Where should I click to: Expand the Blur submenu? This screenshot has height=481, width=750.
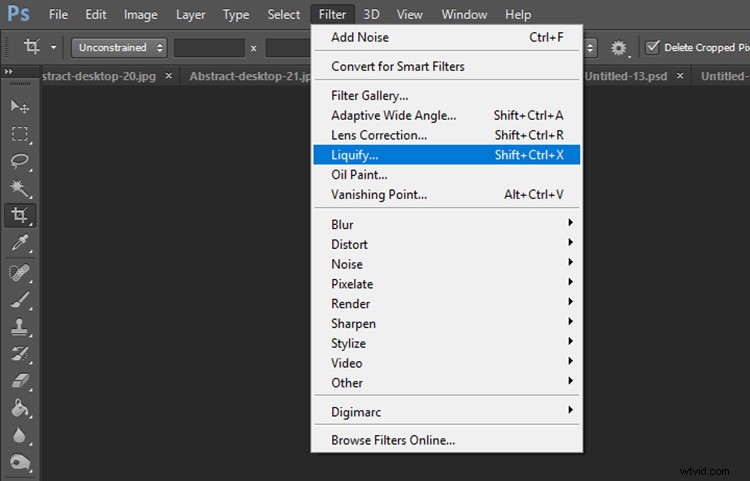[x=447, y=224]
